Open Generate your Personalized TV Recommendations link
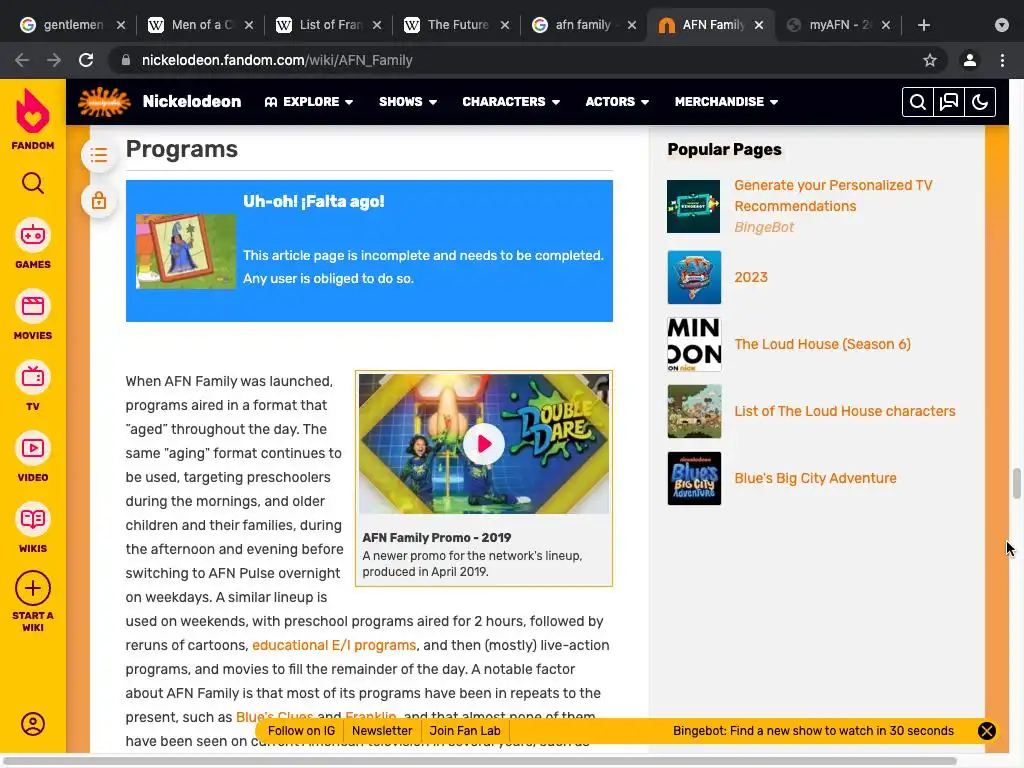This screenshot has width=1024, height=768. pyautogui.click(x=833, y=196)
